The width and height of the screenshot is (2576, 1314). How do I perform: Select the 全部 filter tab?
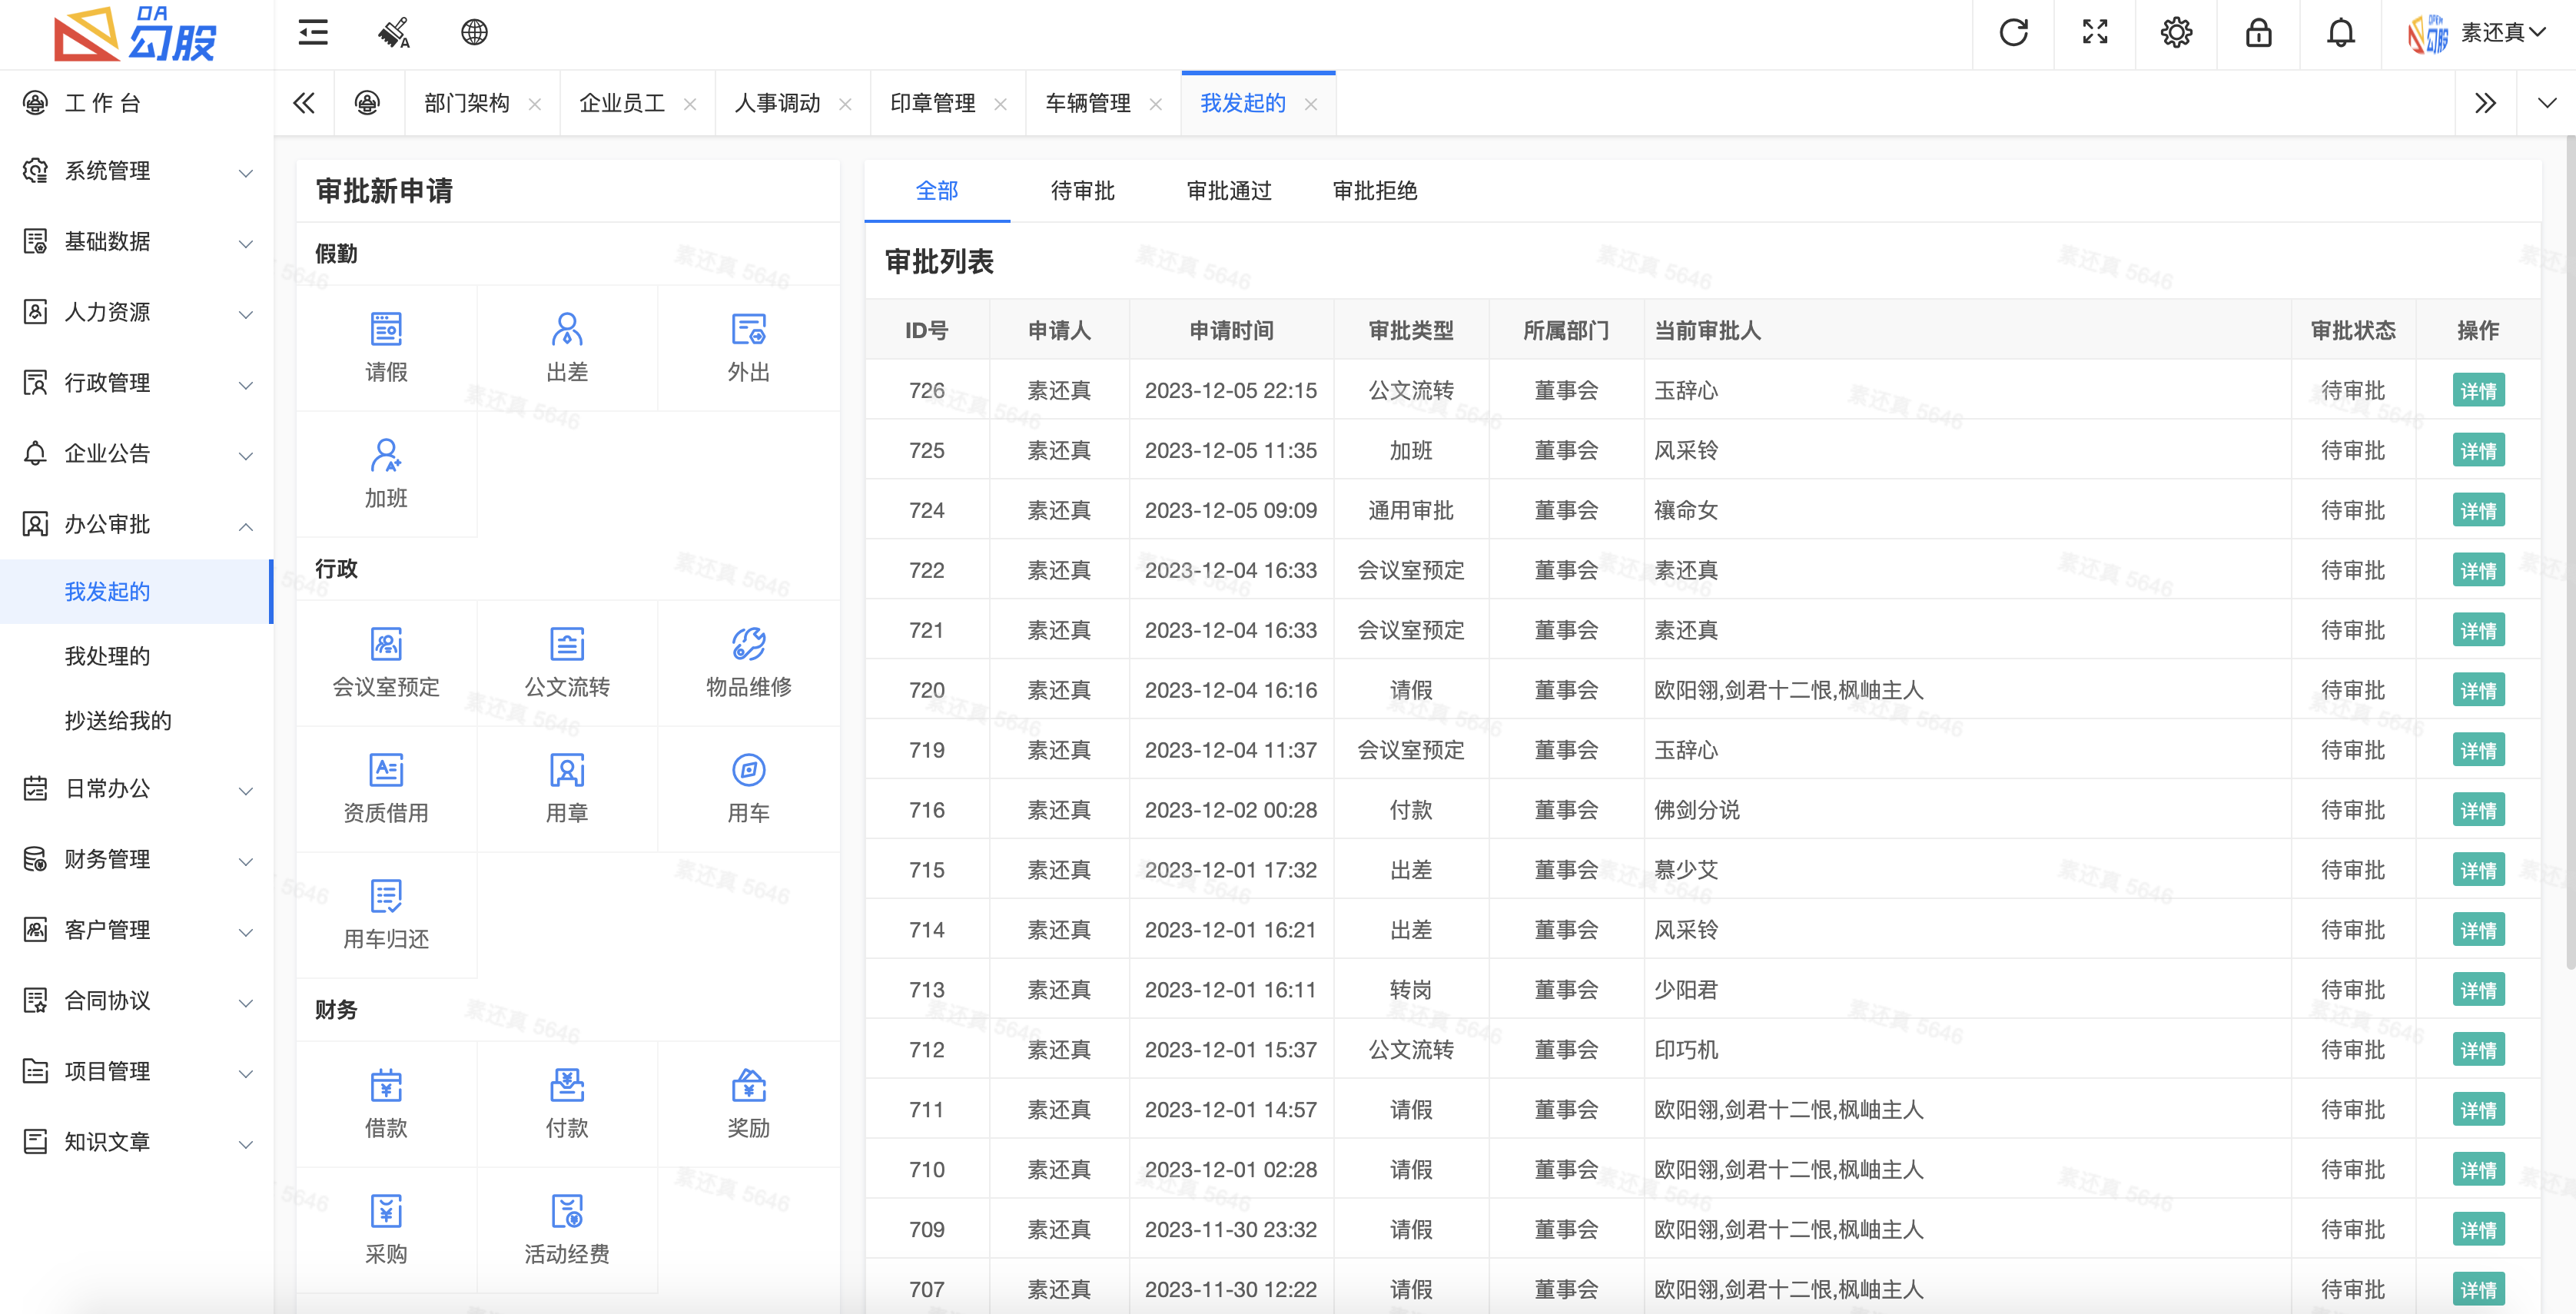pyautogui.click(x=937, y=191)
